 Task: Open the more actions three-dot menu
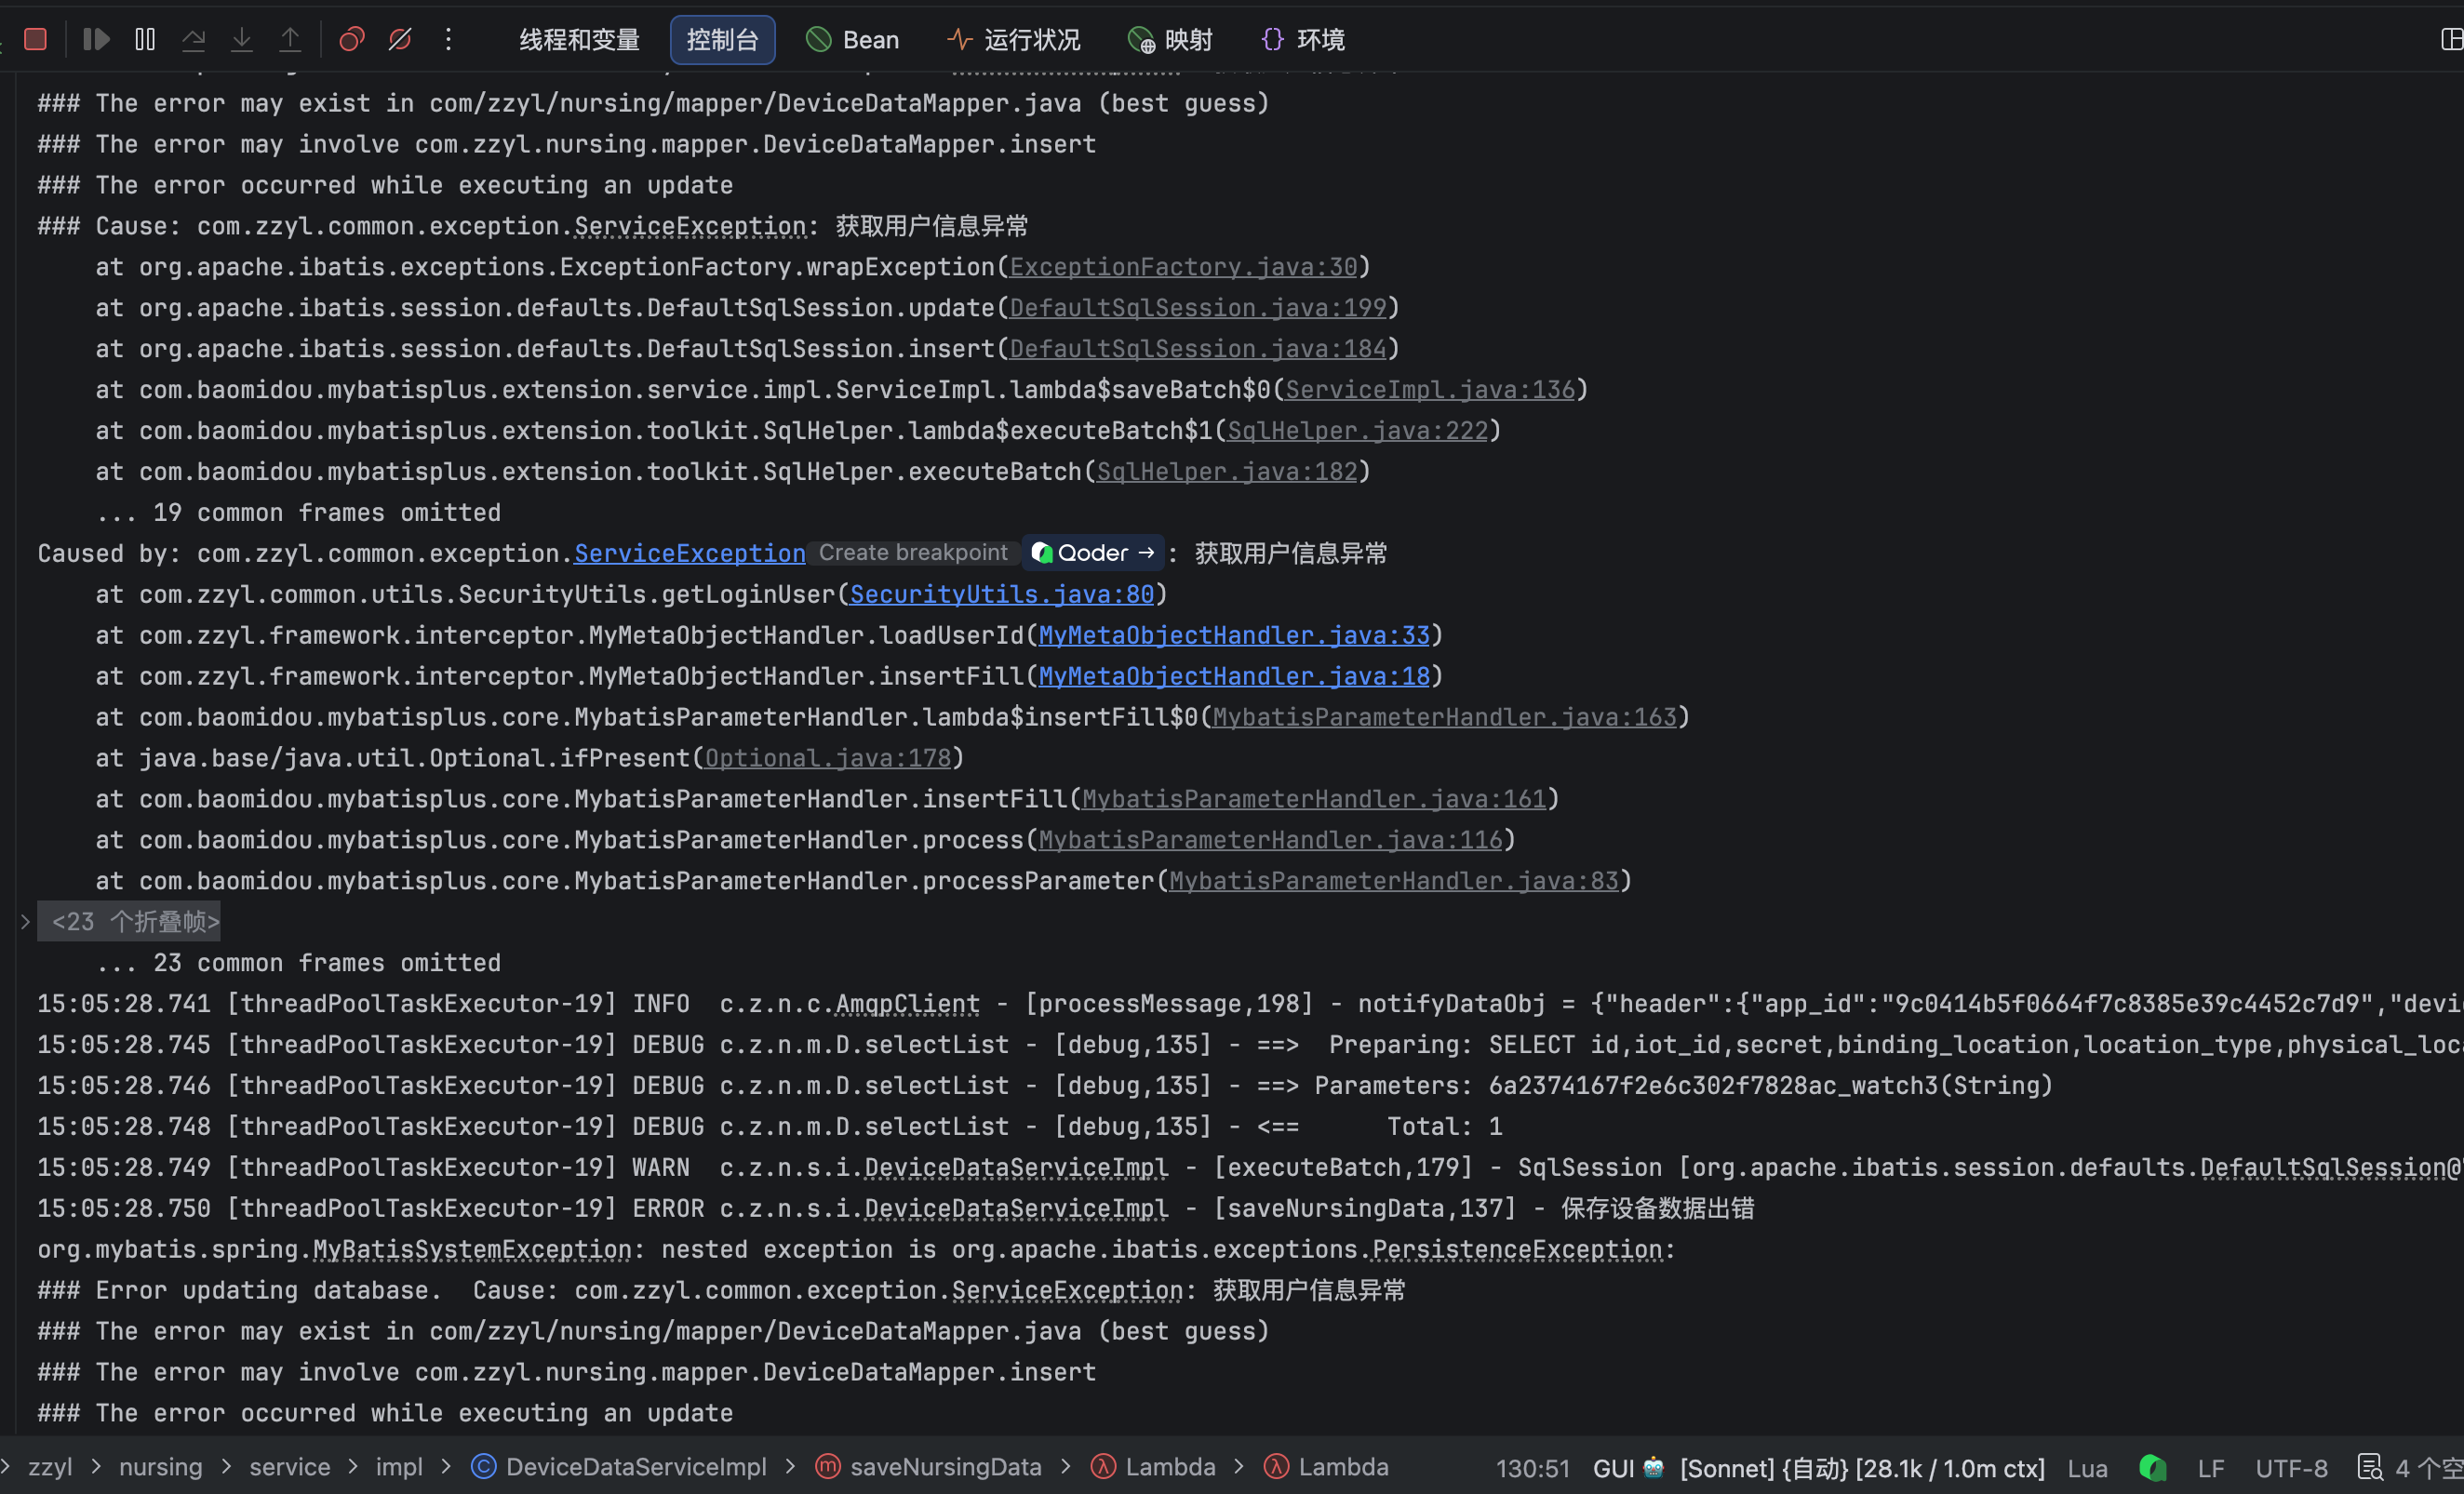[449, 39]
